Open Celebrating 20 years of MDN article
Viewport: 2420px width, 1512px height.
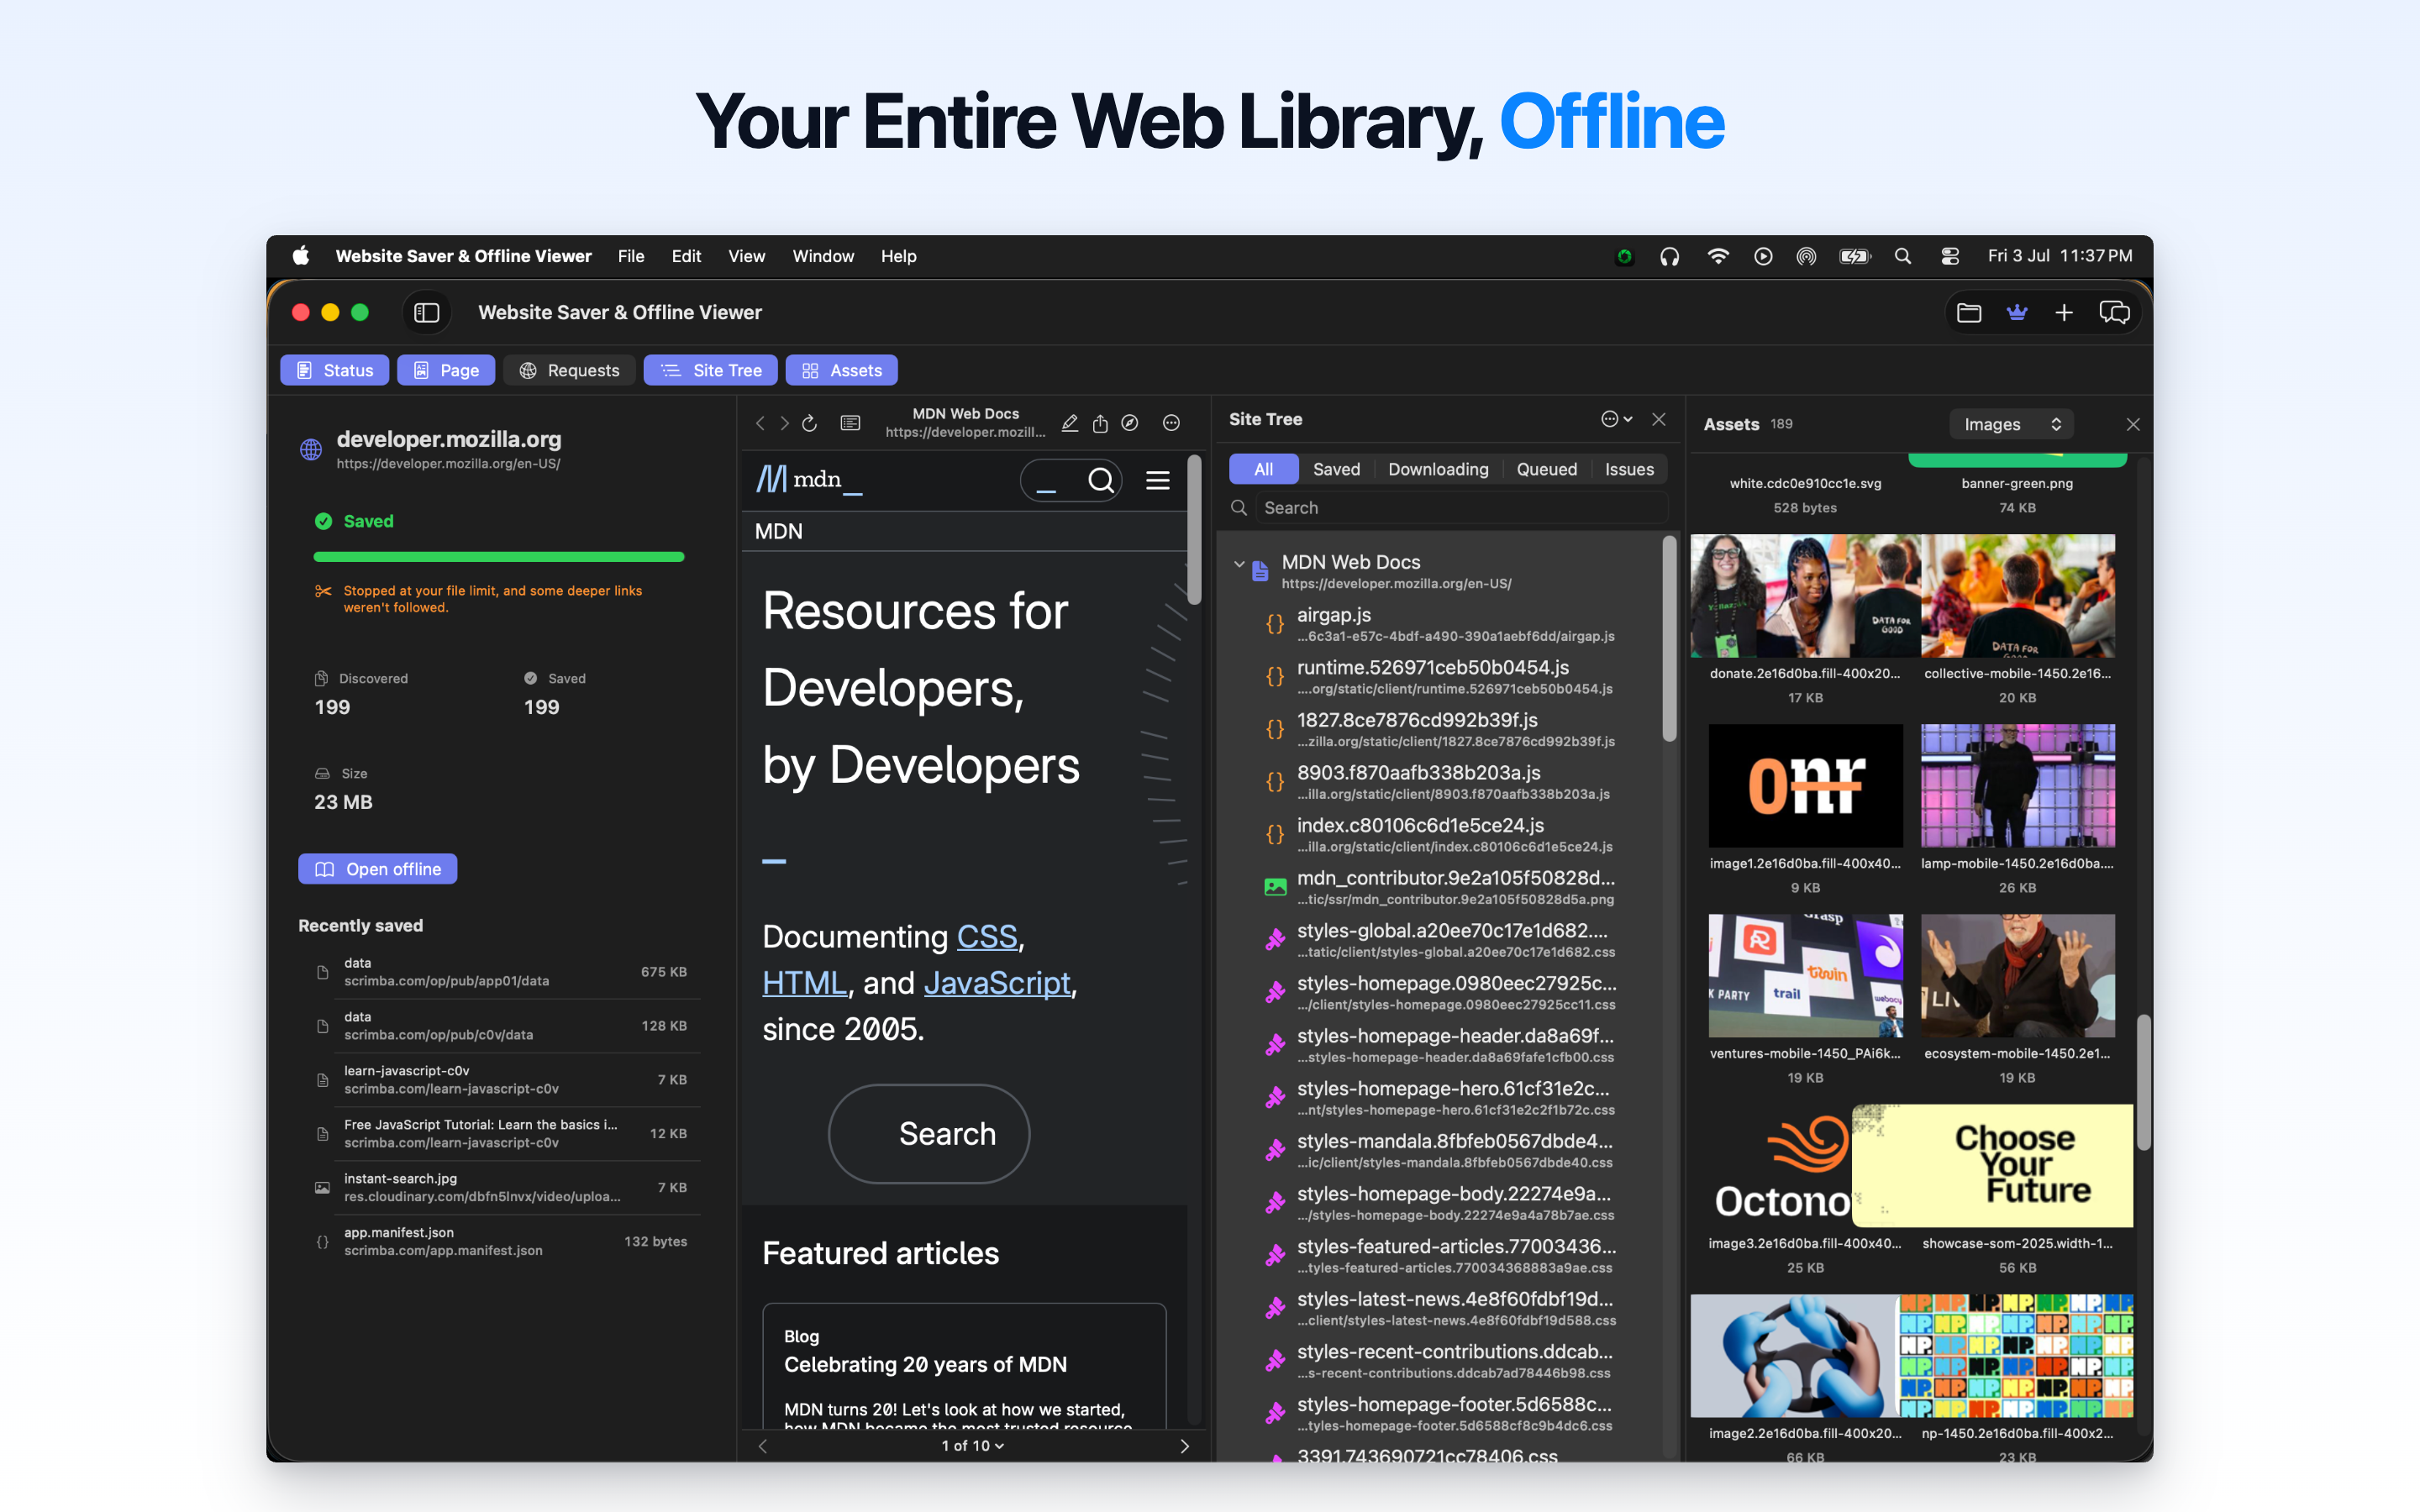pos(925,1365)
